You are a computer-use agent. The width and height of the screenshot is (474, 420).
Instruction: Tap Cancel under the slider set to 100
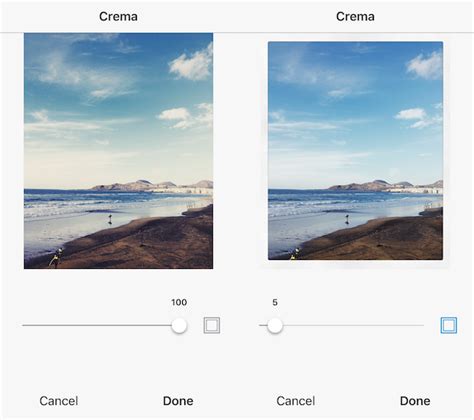click(59, 401)
